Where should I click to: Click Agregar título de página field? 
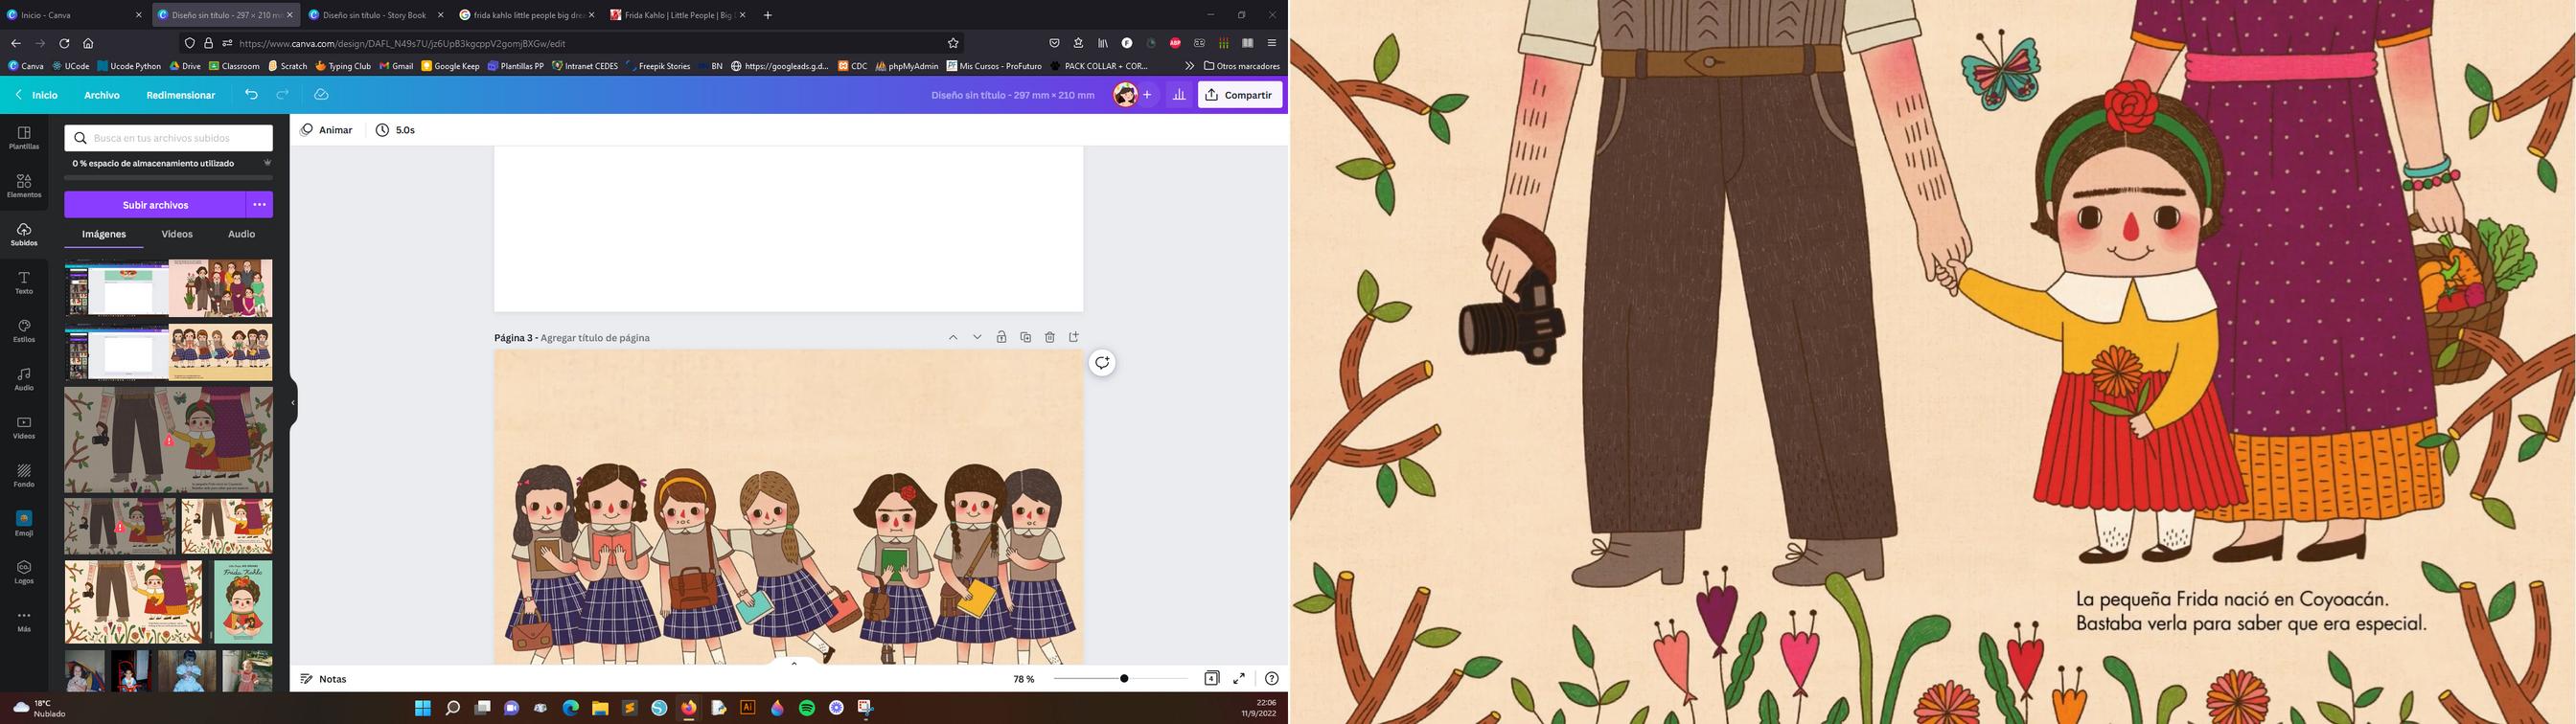coord(595,338)
